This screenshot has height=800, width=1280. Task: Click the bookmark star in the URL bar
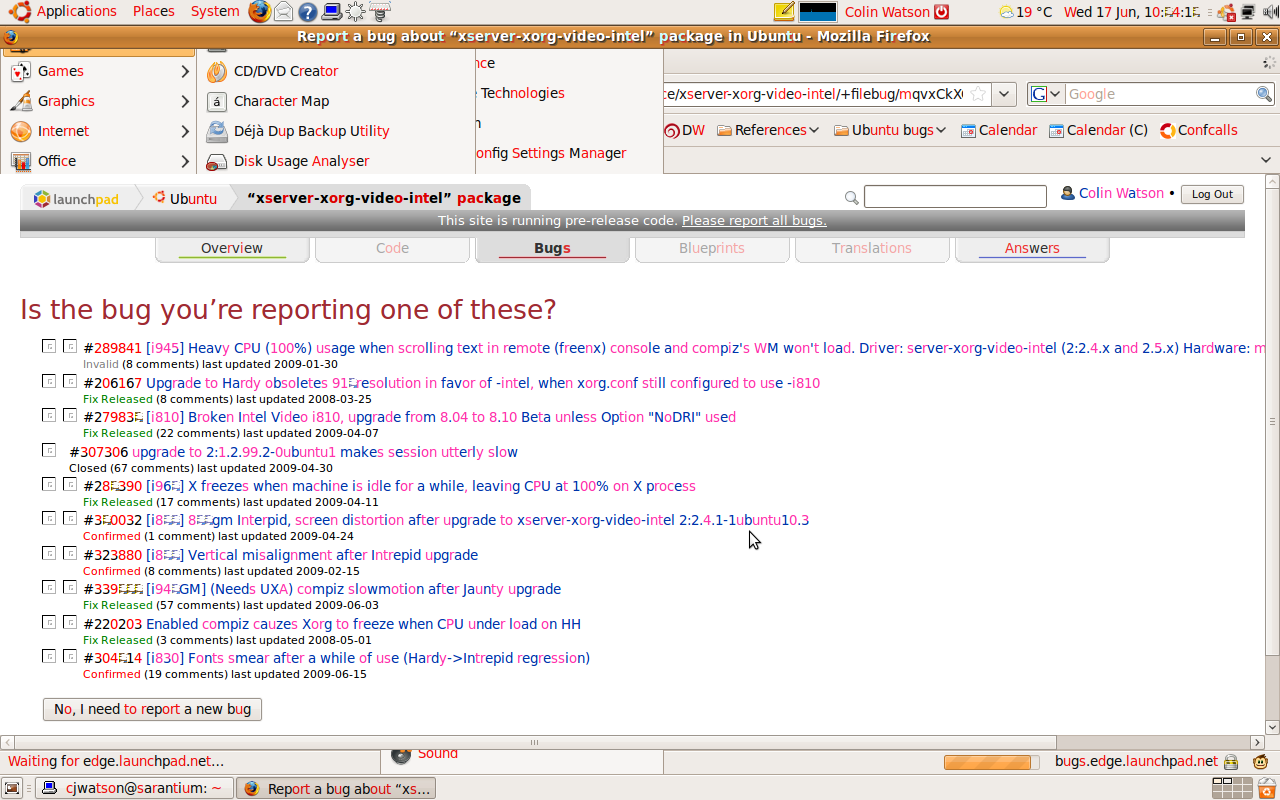[978, 94]
